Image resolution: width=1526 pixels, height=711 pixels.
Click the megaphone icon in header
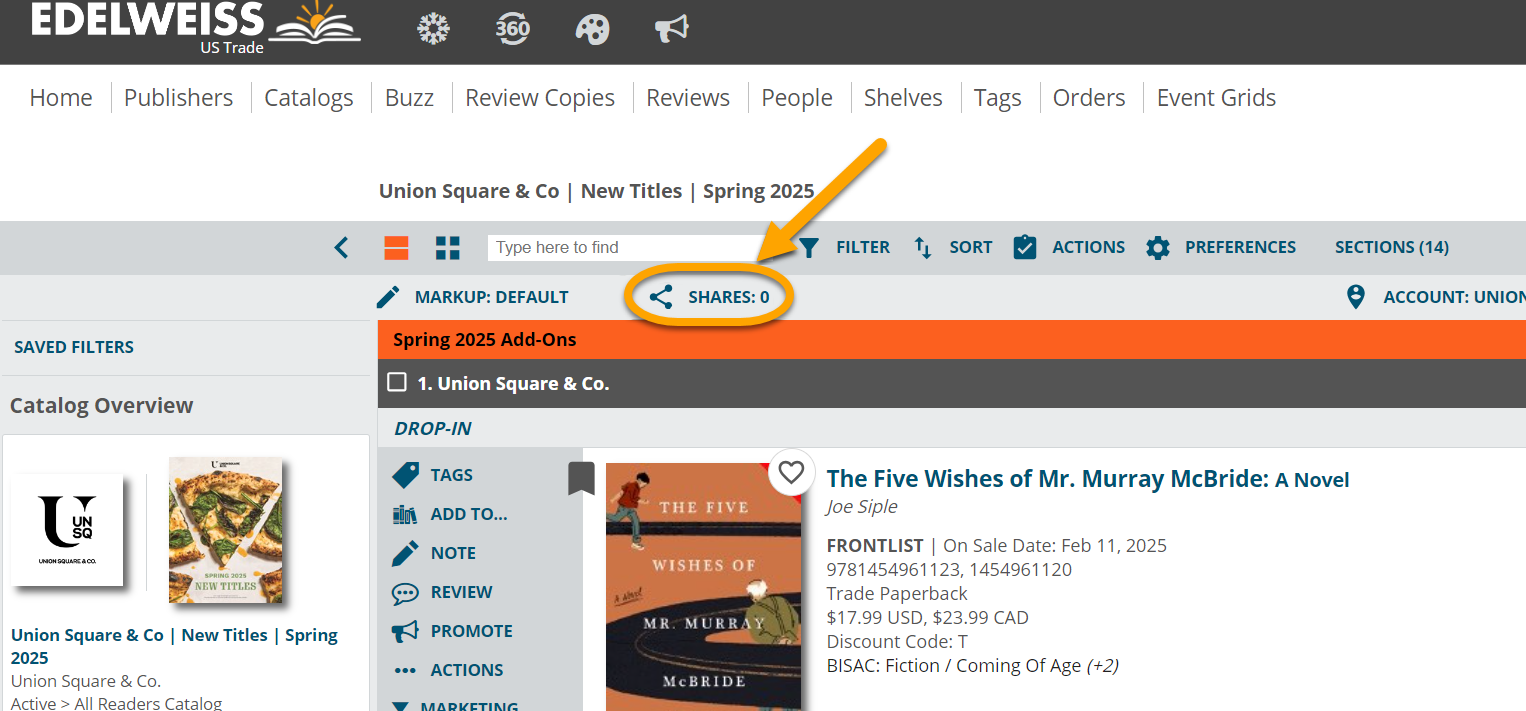pos(672,30)
